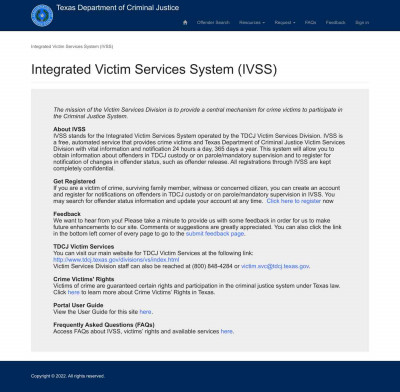Click the 'Get Registered' heading
The width and height of the screenshot is (400, 392).
[74, 181]
